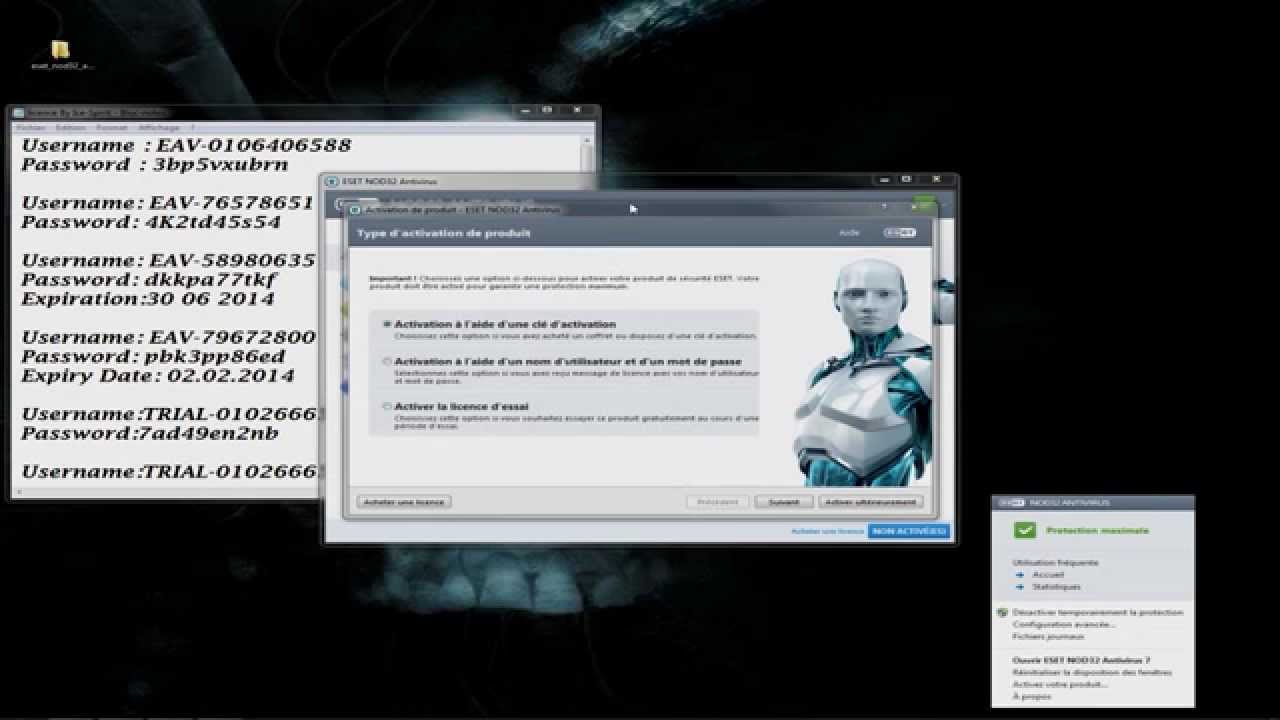Open the Affichage menu in Notepad
This screenshot has height=720, width=1280.
coord(159,128)
